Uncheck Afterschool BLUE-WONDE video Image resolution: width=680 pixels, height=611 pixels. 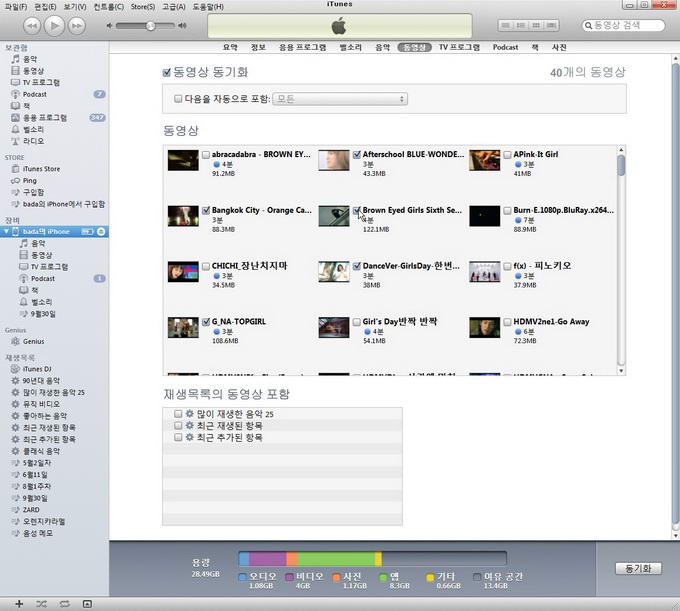click(x=357, y=155)
